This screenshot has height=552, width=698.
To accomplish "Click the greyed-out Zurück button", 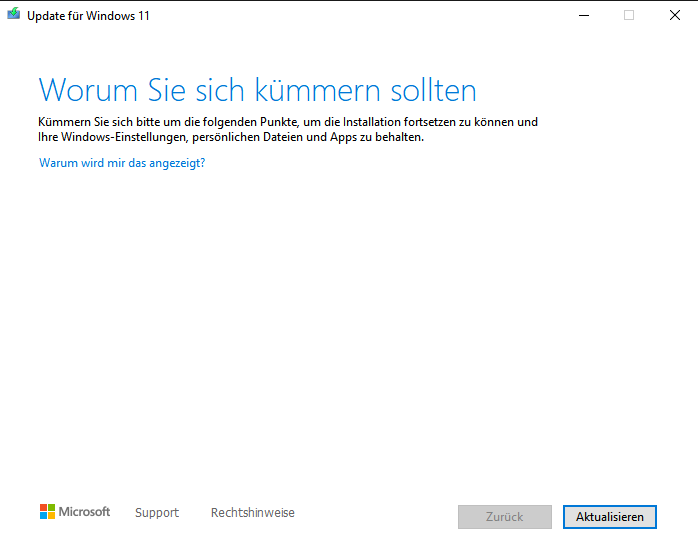I will click(x=504, y=517).
